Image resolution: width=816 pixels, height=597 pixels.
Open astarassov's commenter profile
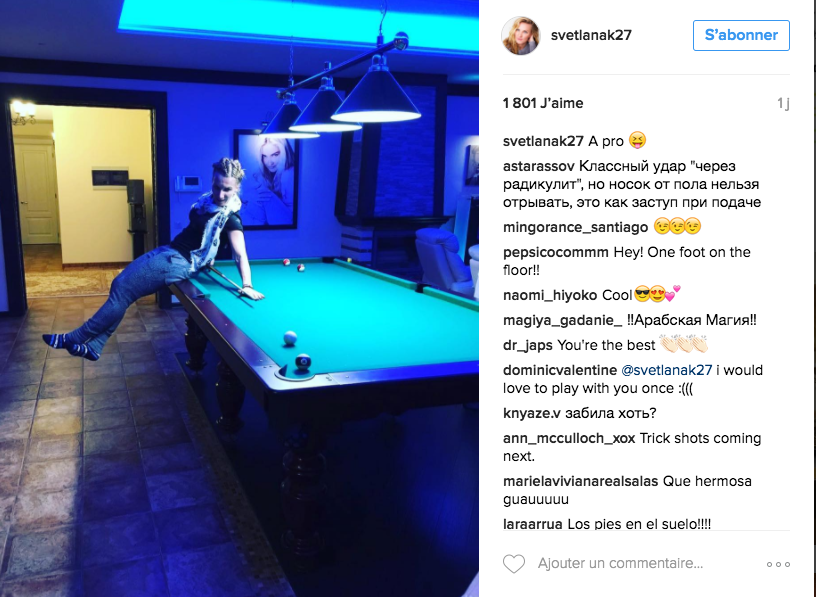click(x=539, y=167)
